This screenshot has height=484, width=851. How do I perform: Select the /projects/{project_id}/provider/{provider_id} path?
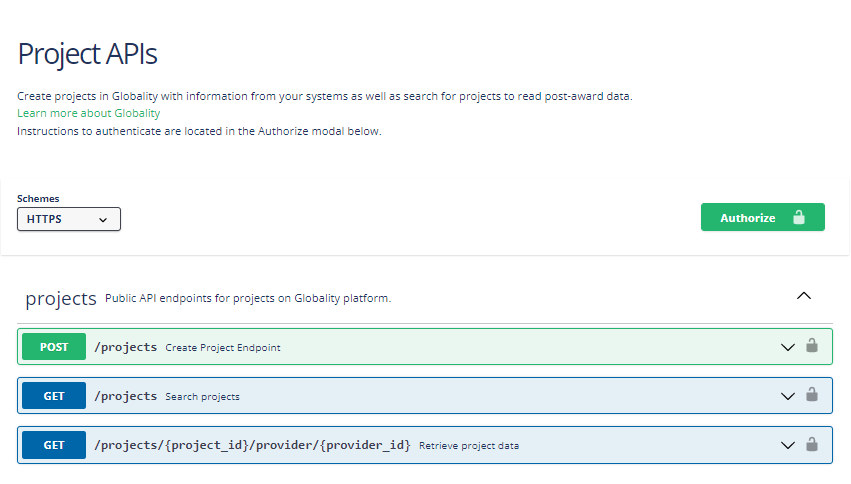(x=252, y=445)
